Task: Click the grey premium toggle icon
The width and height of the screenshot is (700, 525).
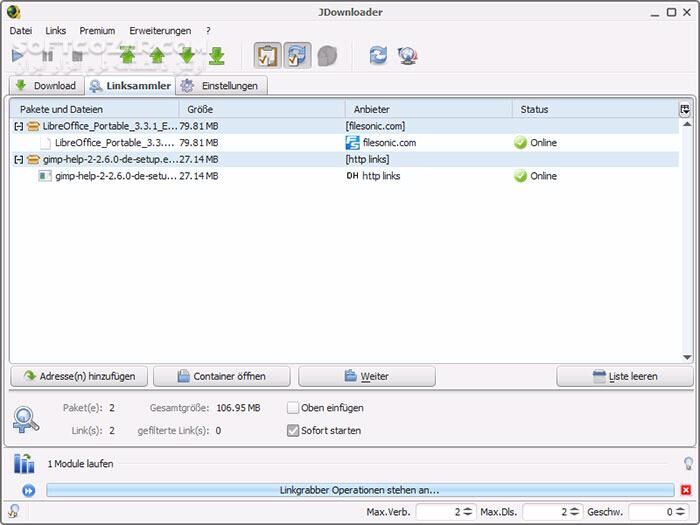Action: 327,56
